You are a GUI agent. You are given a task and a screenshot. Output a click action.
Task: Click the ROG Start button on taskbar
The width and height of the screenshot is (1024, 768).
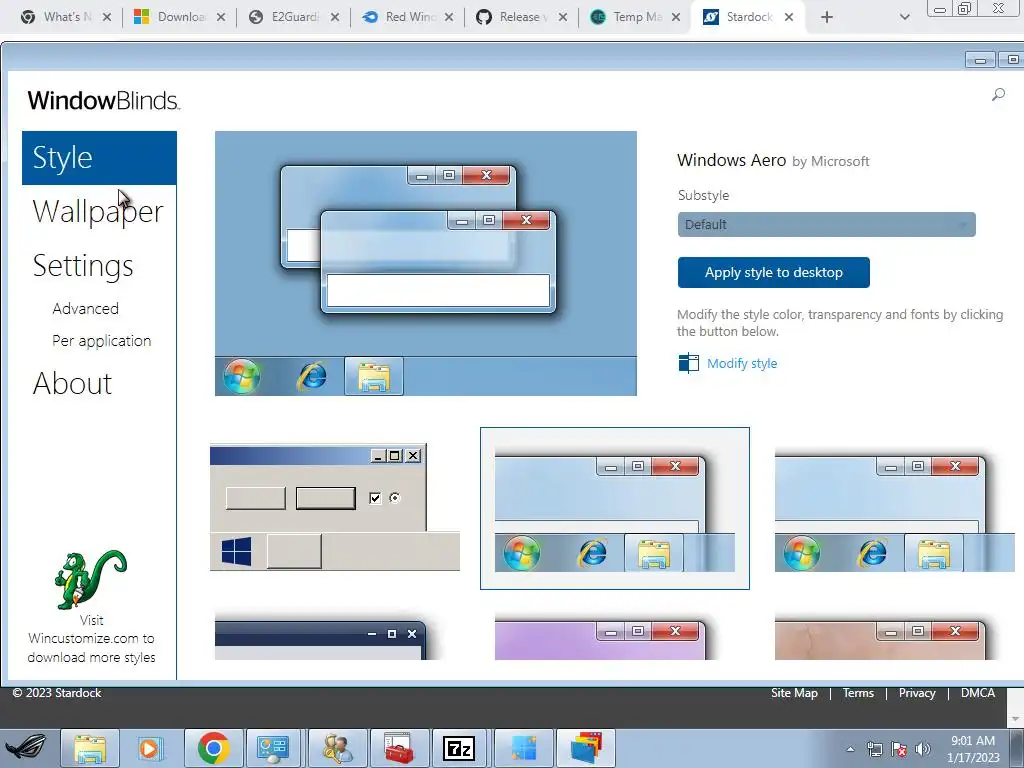tap(27, 748)
